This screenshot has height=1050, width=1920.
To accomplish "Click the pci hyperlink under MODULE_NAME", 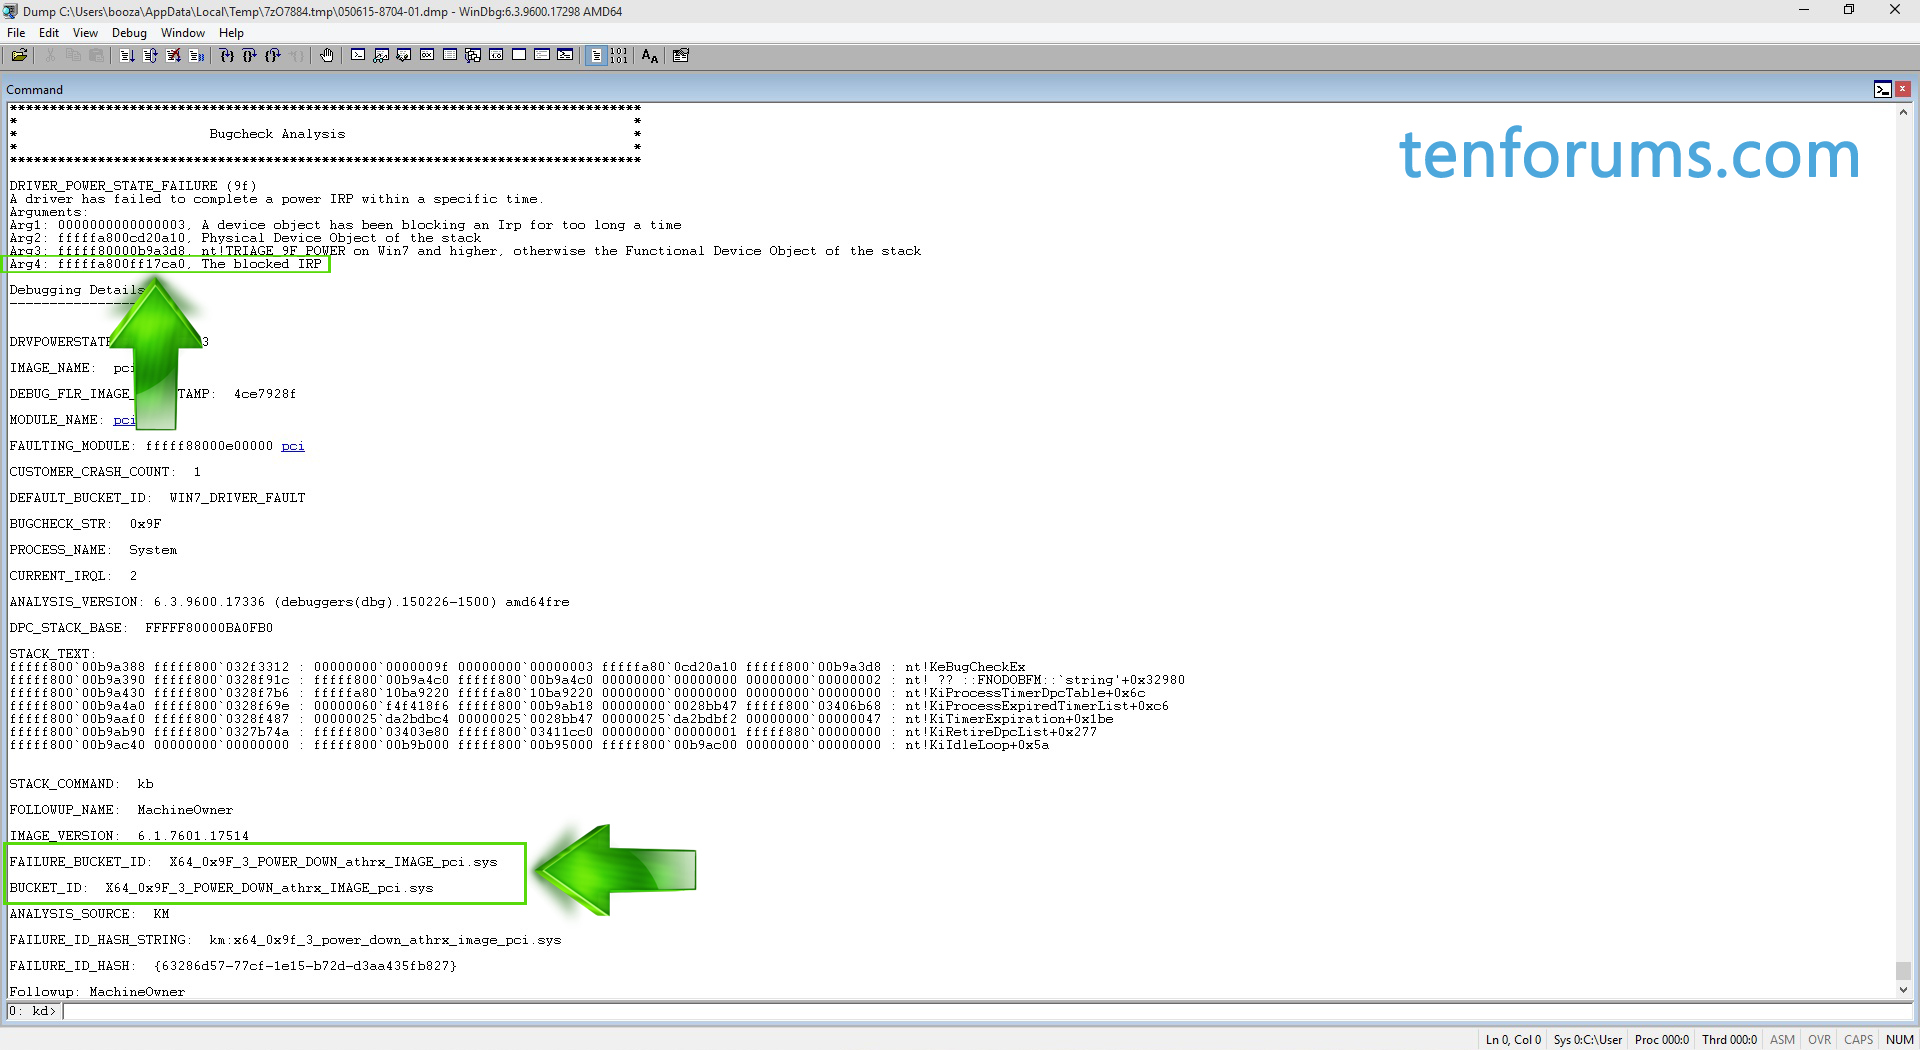I will click(x=124, y=420).
